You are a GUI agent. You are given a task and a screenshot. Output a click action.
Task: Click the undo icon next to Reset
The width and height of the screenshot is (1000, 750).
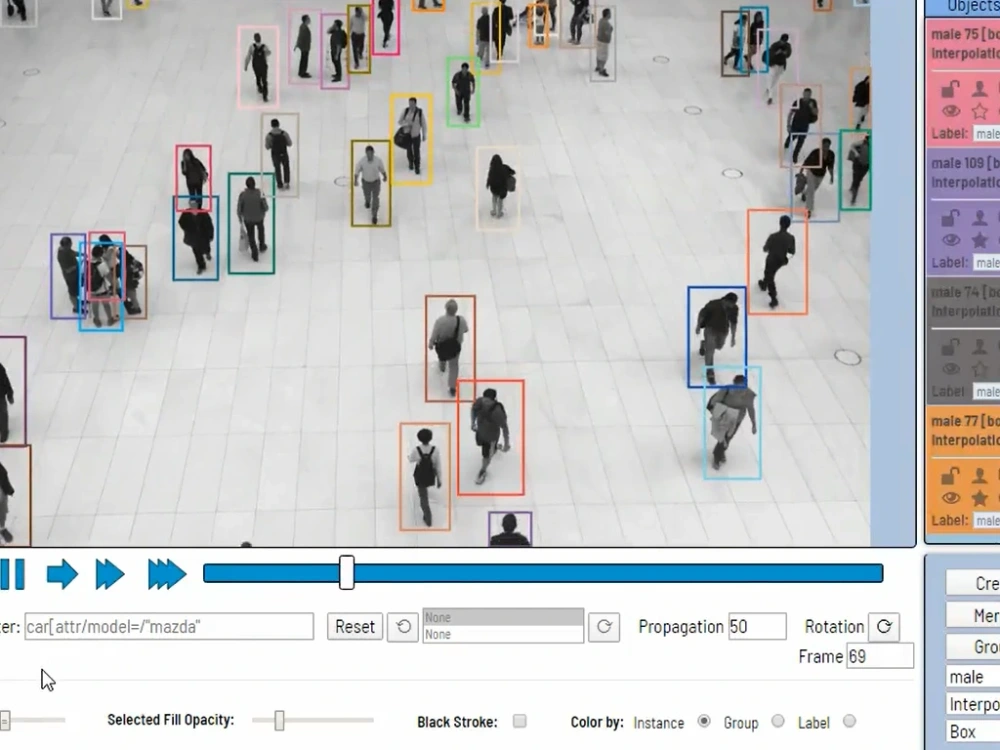(402, 626)
